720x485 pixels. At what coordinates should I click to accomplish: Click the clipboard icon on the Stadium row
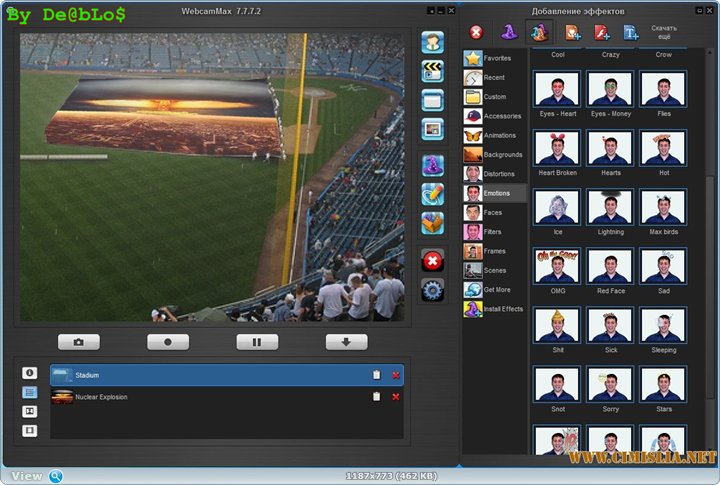(x=376, y=375)
